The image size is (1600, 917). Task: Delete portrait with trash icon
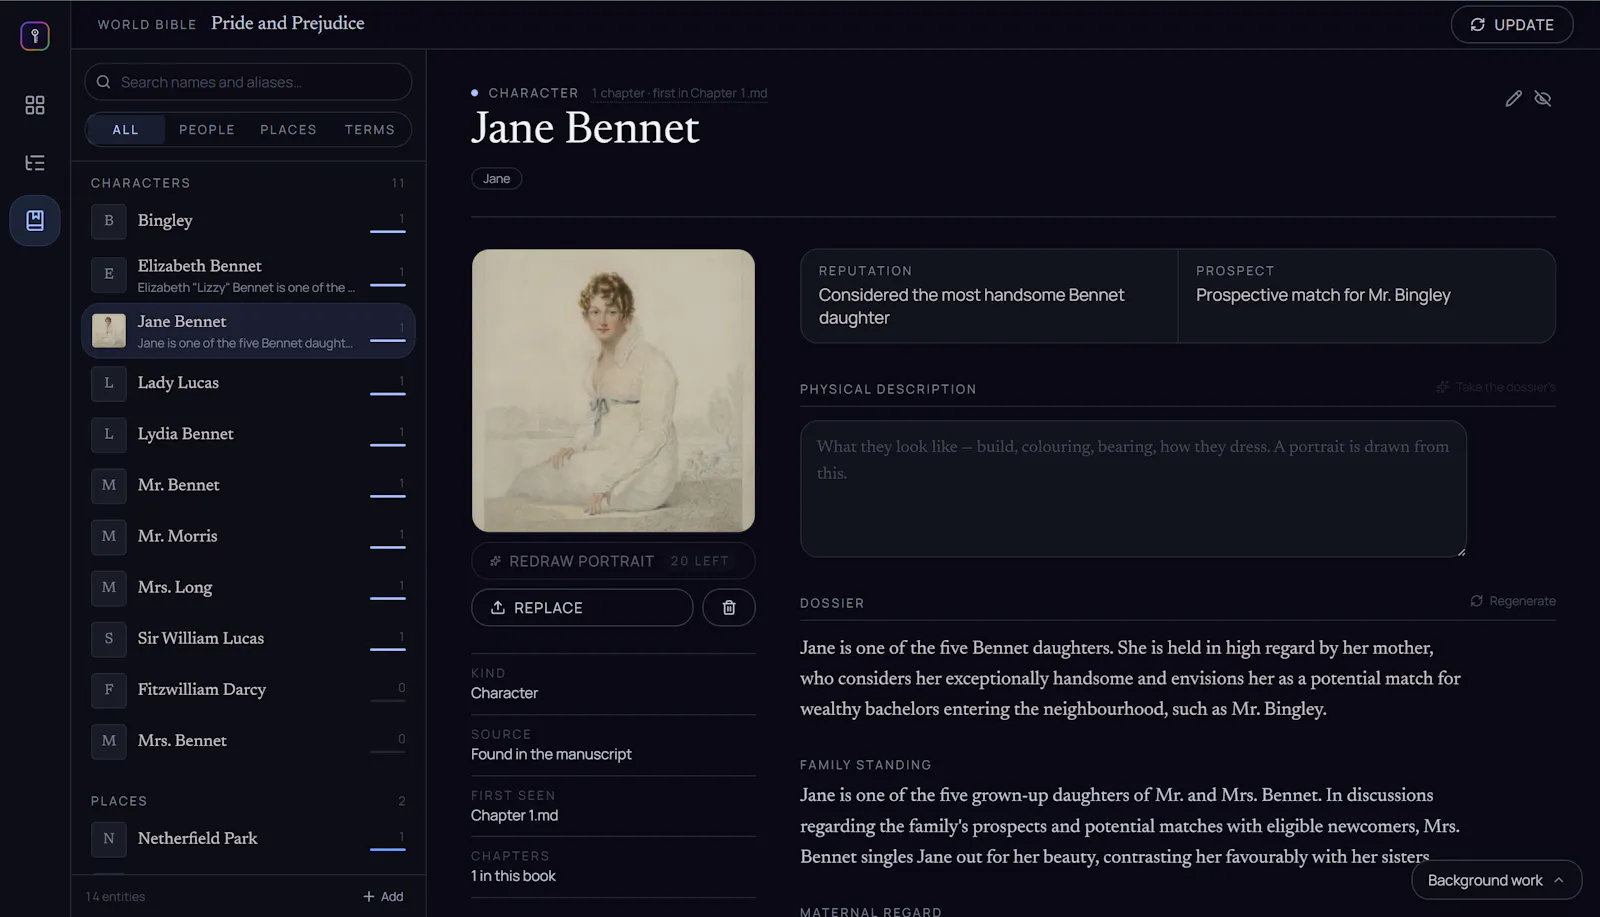729,607
